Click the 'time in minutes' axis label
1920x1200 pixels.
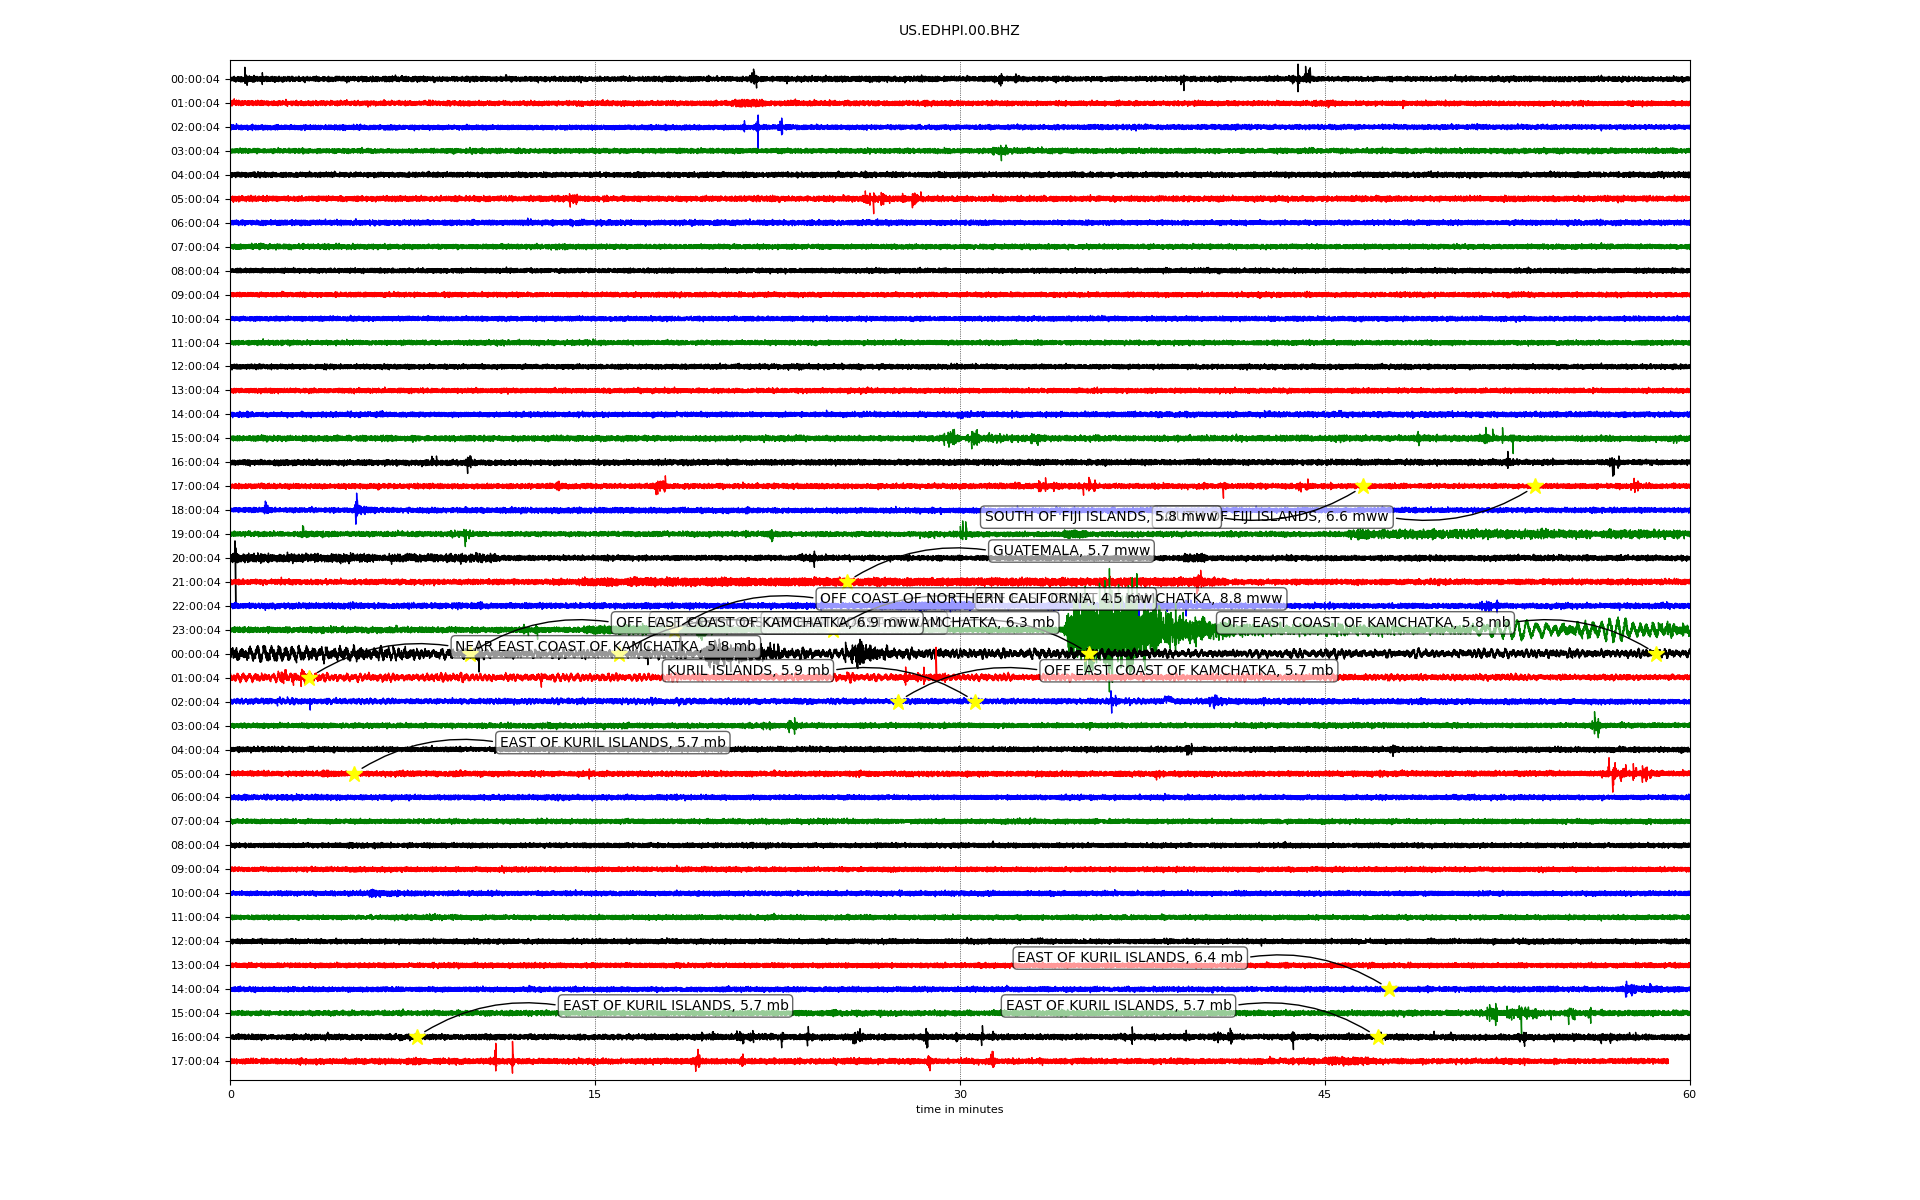click(959, 1110)
